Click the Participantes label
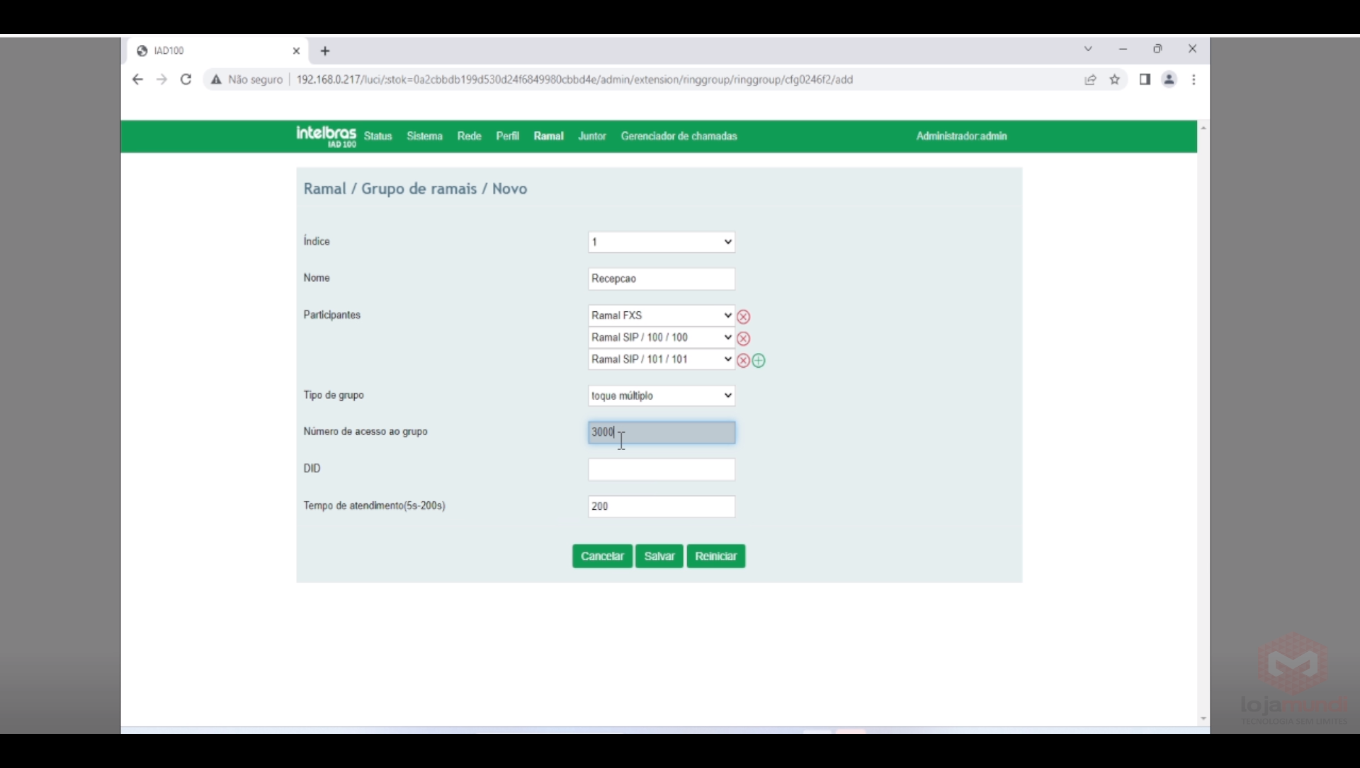The image size is (1360, 768). tap(332, 315)
